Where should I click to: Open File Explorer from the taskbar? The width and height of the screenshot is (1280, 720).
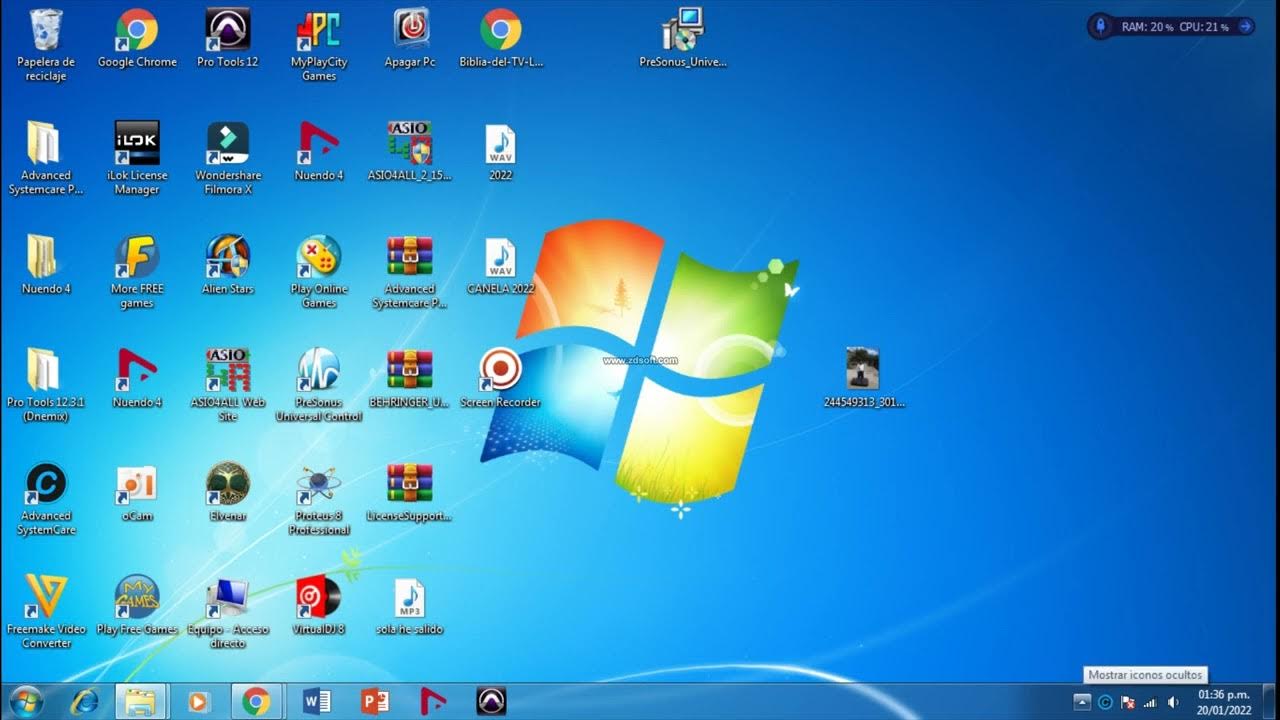point(140,702)
